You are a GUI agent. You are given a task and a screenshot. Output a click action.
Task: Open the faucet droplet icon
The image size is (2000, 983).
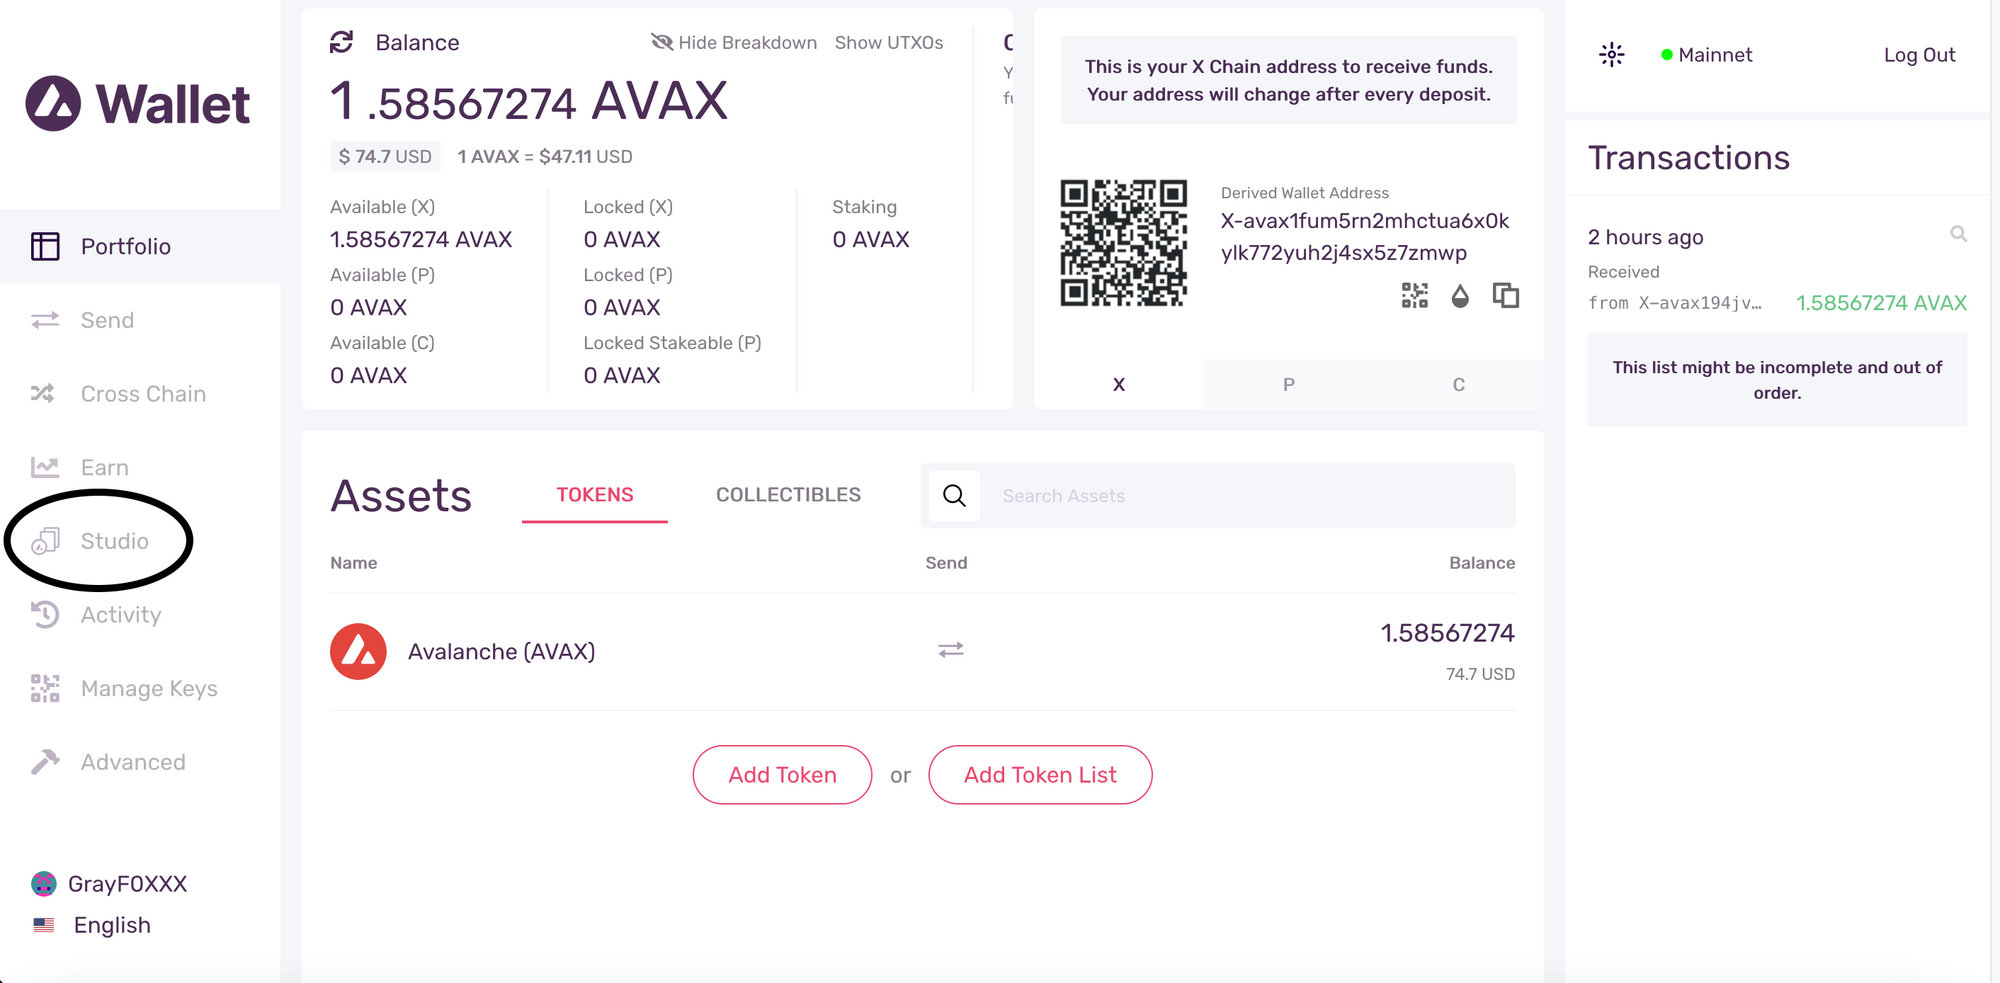coord(1460,296)
